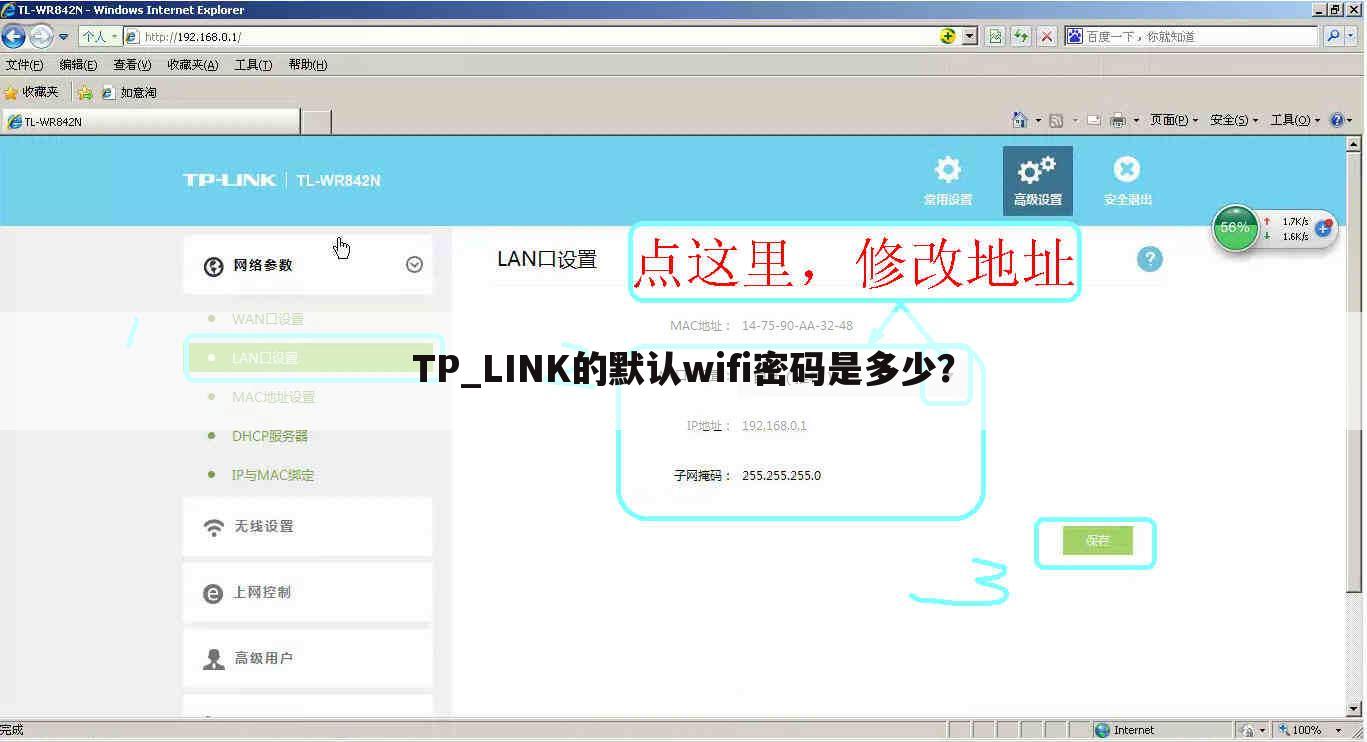Expand the Home button dropdown arrow
This screenshot has width=1367, height=742.
click(1038, 120)
